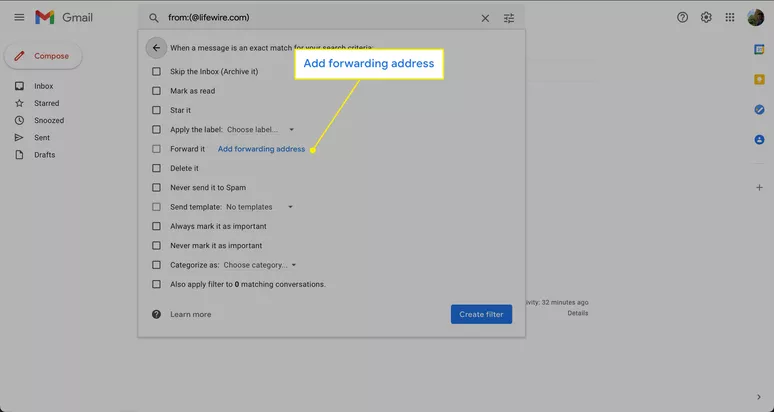Get add-ons with the plus icon
Viewport: 774px width, 412px height.
point(759,187)
